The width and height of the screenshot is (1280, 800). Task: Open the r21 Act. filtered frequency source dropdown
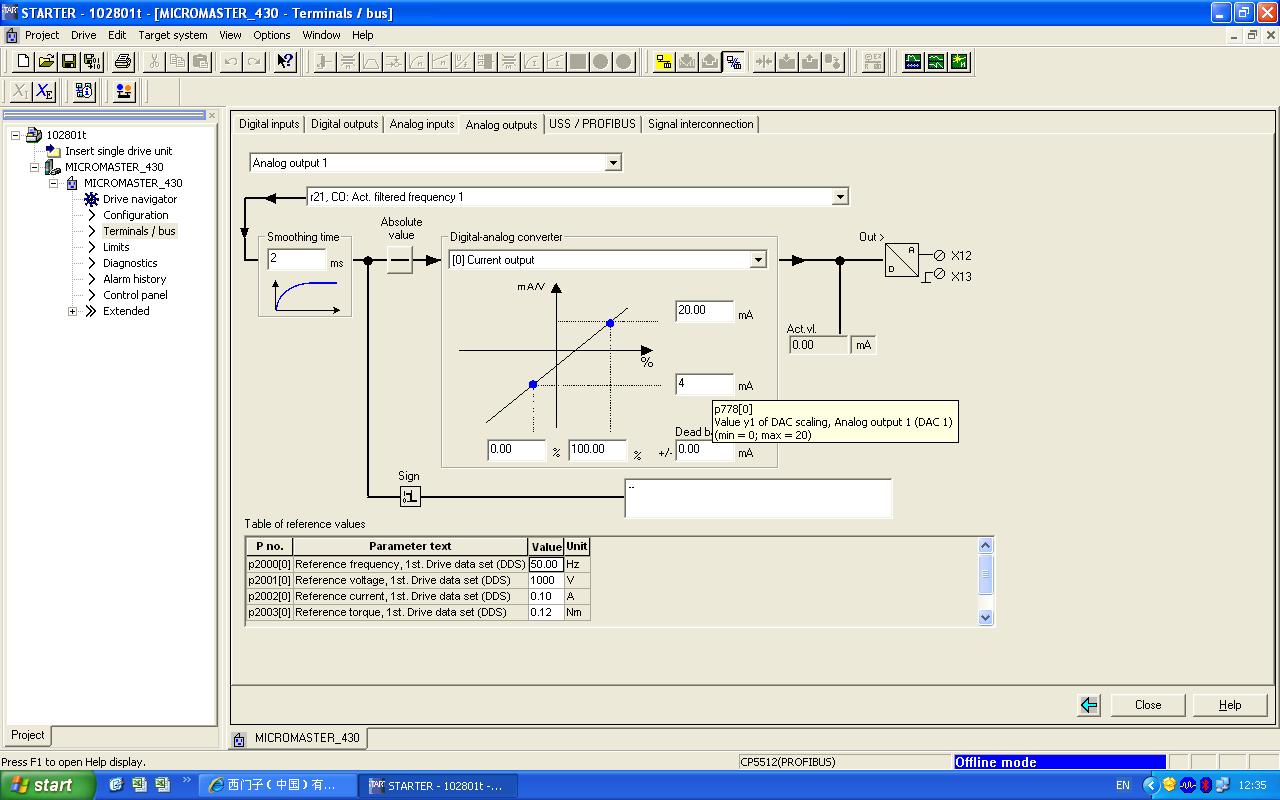point(841,197)
